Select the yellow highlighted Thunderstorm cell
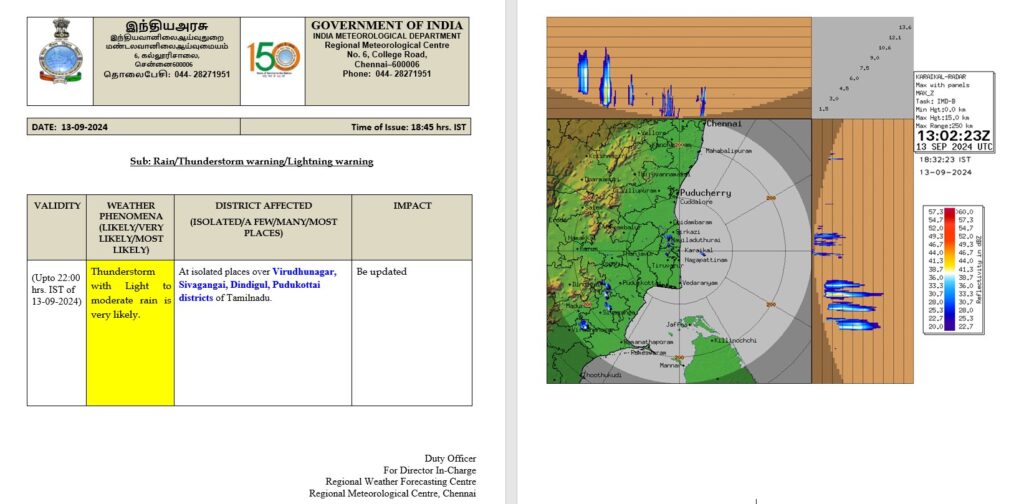 coord(130,292)
